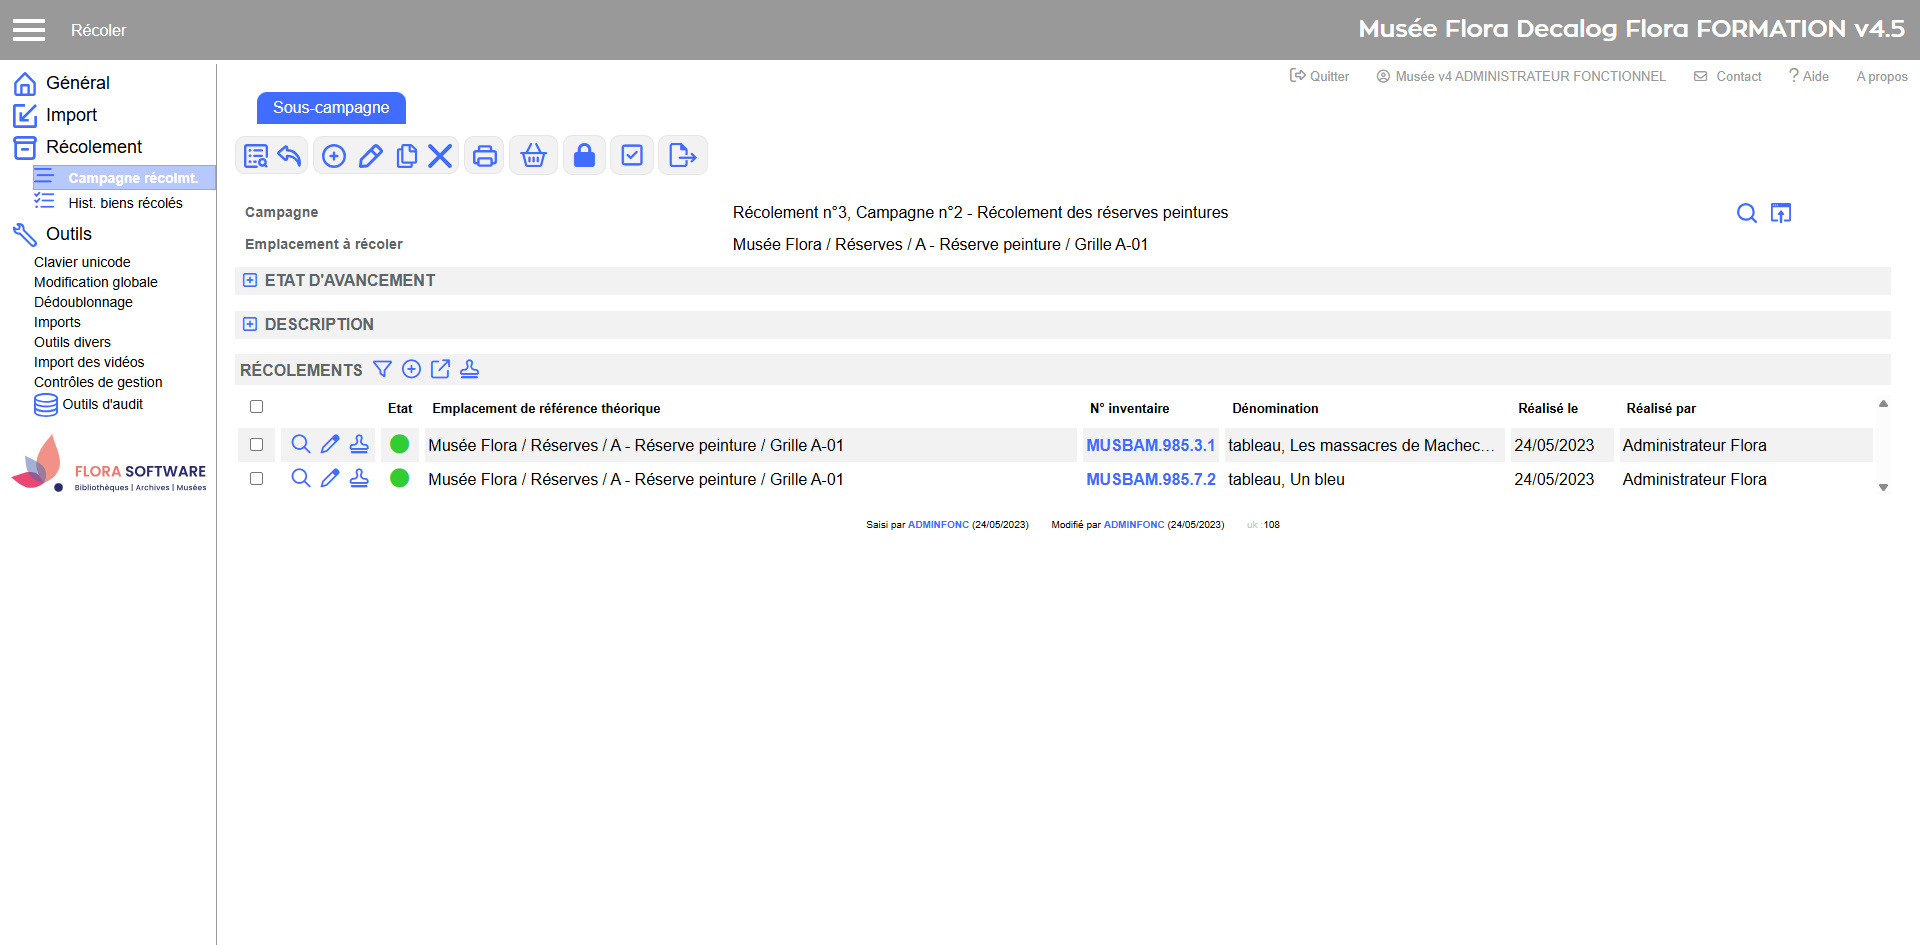Open Hist. biens récolés menu item
The height and width of the screenshot is (945, 1920).
(125, 203)
